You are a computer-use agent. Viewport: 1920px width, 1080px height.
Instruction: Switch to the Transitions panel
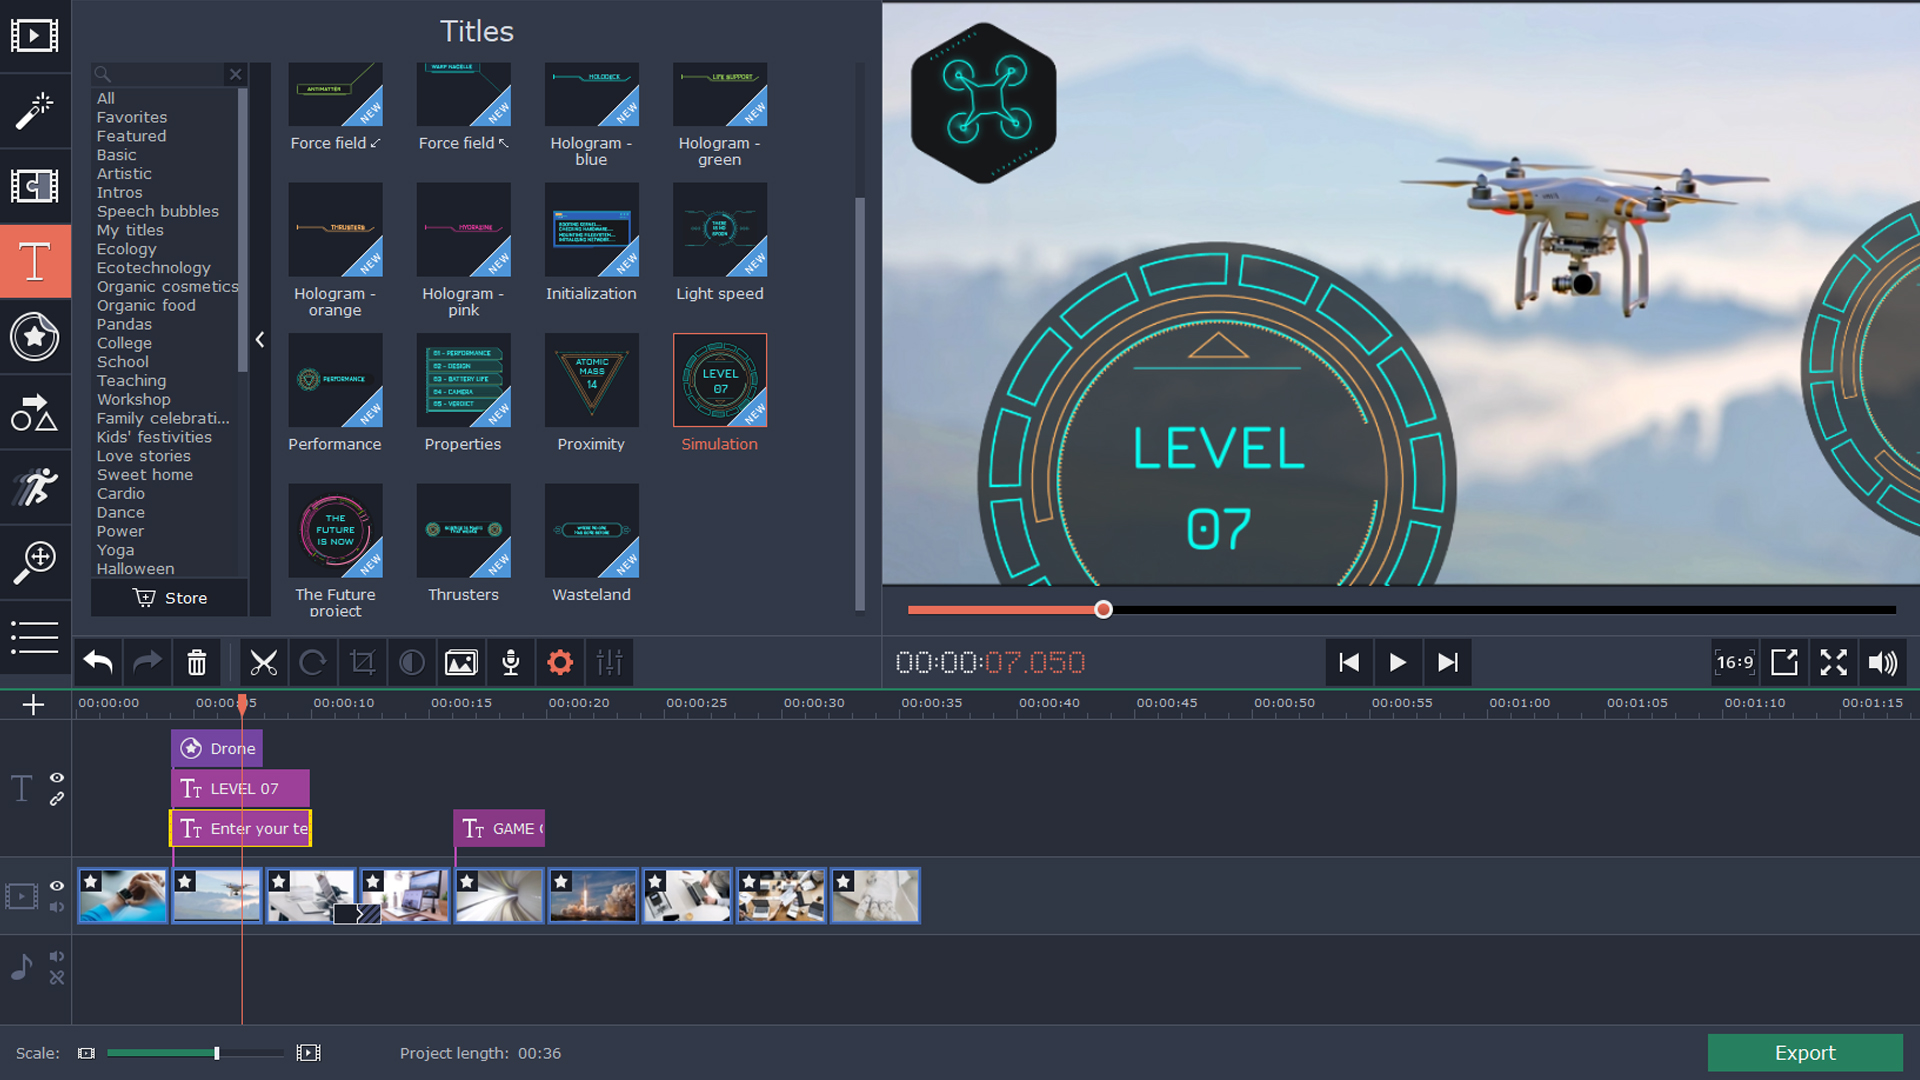pyautogui.click(x=36, y=186)
